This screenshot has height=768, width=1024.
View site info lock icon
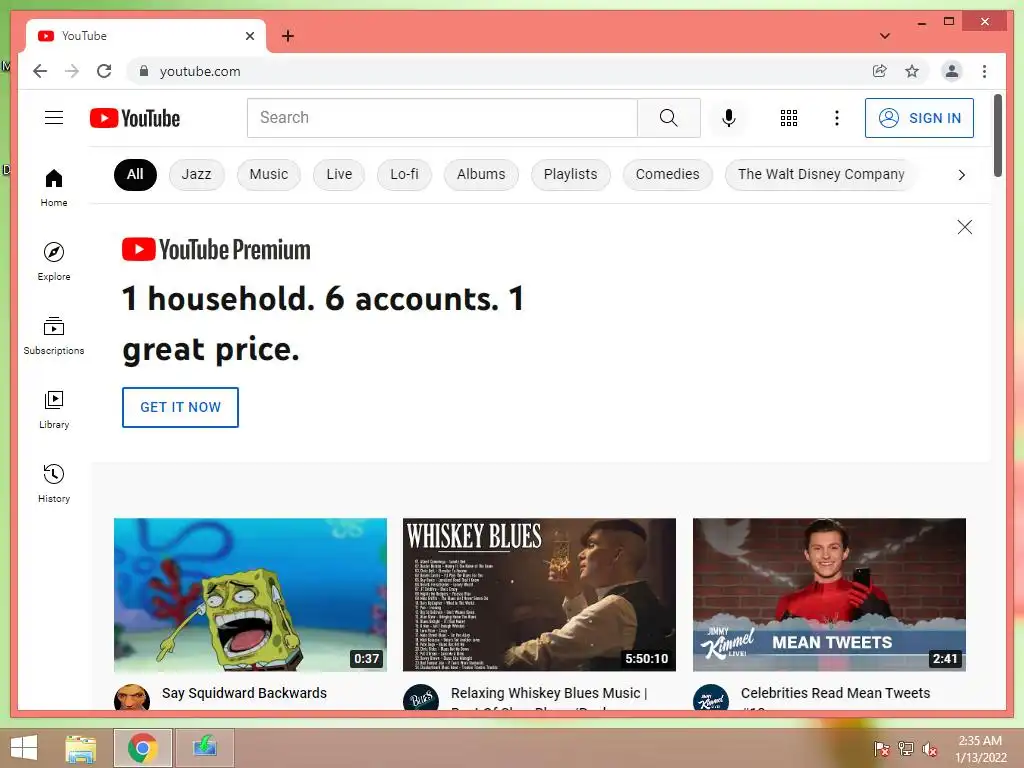144,71
